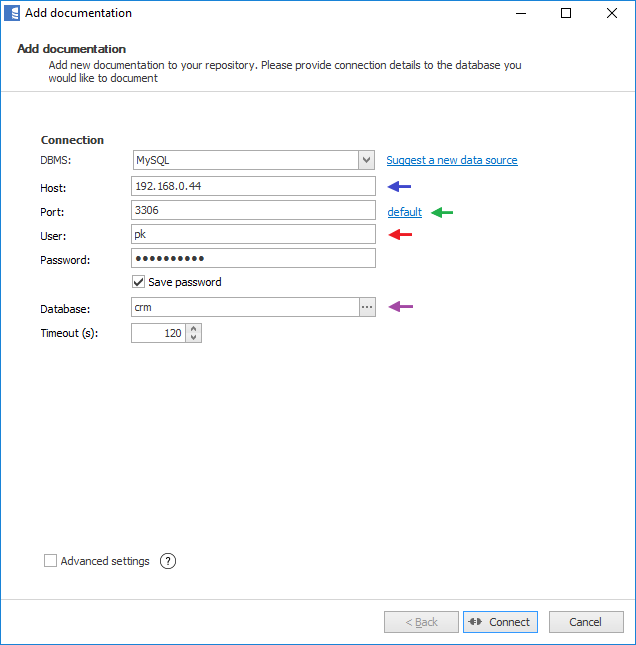Minimize the Add documentation window
The height and width of the screenshot is (645, 636).
[x=520, y=14]
